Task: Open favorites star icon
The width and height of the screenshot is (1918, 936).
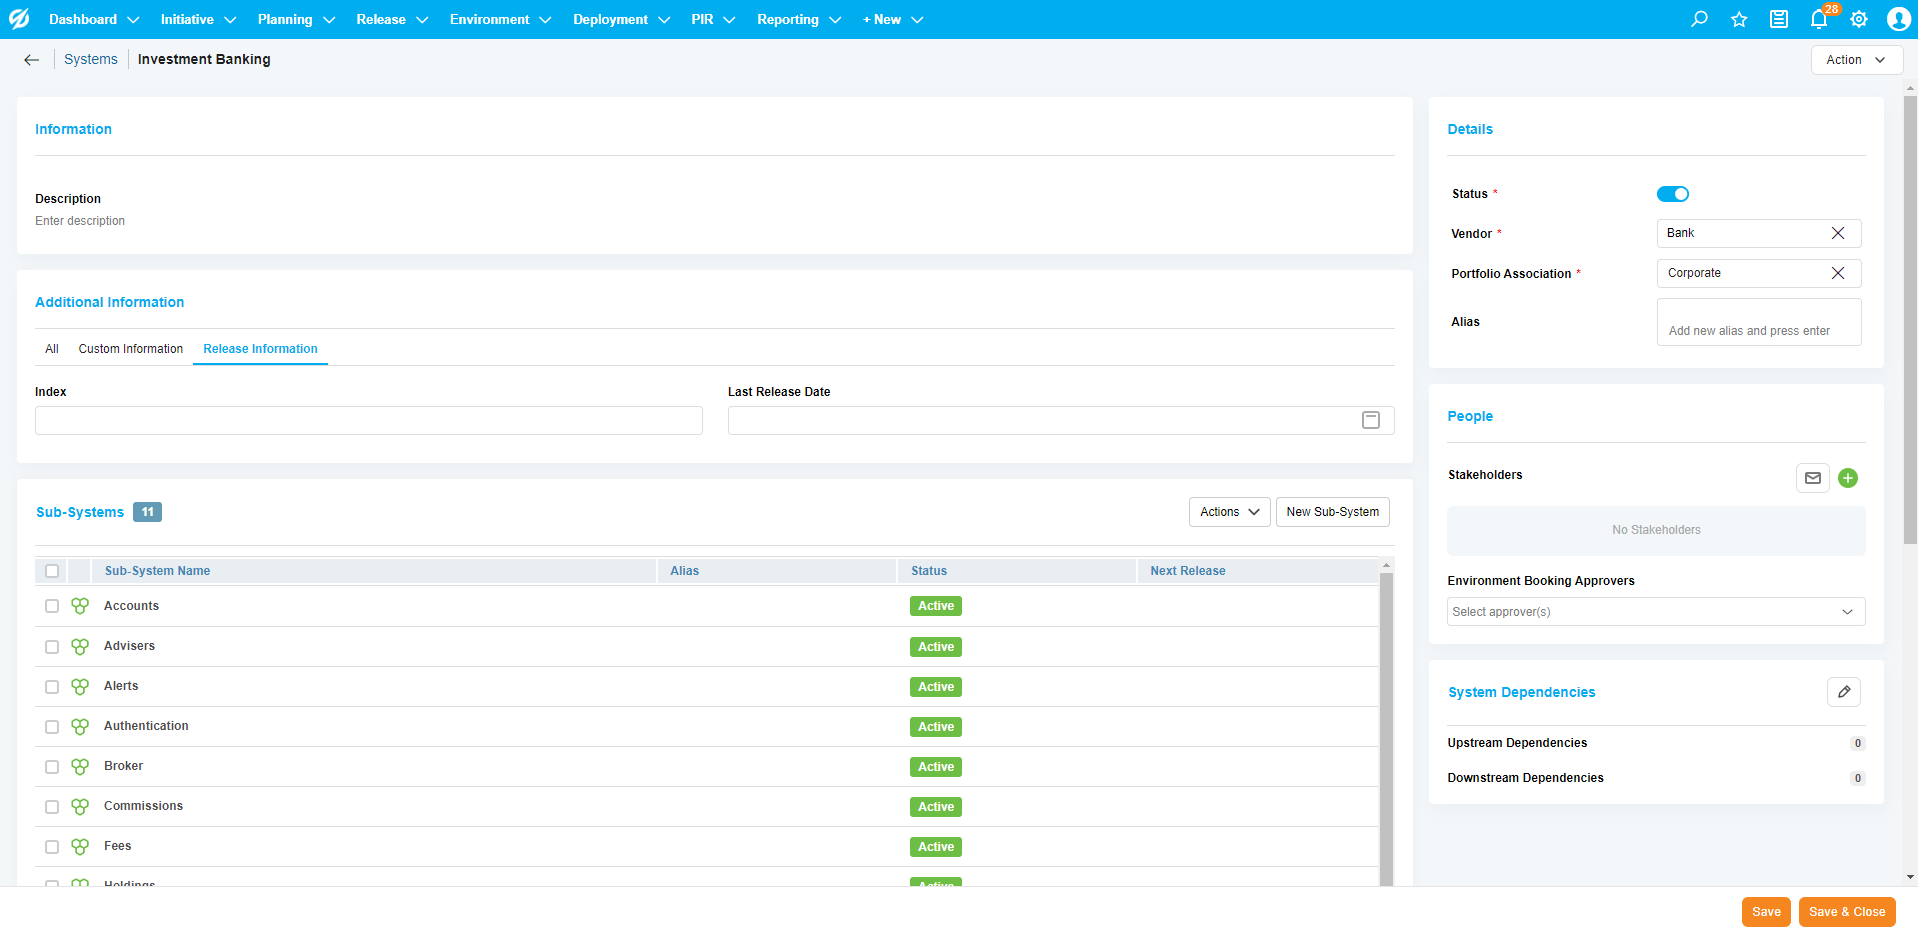Action: (1739, 19)
